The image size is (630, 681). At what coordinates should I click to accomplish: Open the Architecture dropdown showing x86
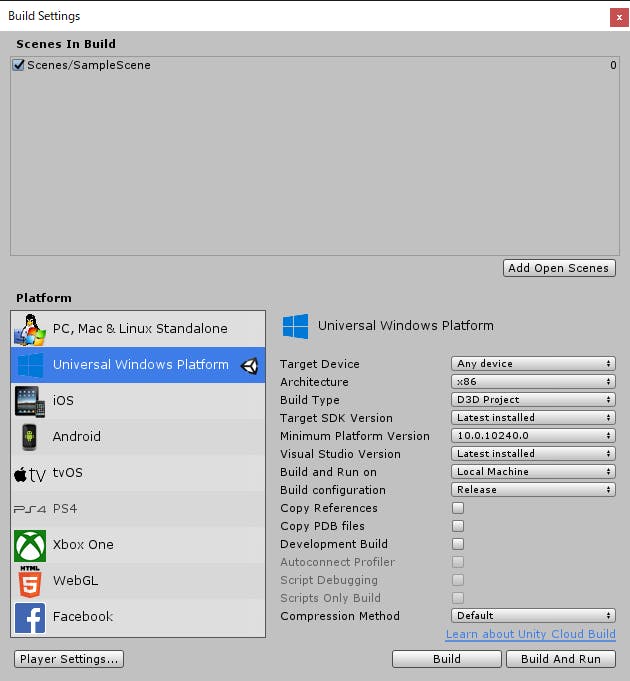(533, 382)
